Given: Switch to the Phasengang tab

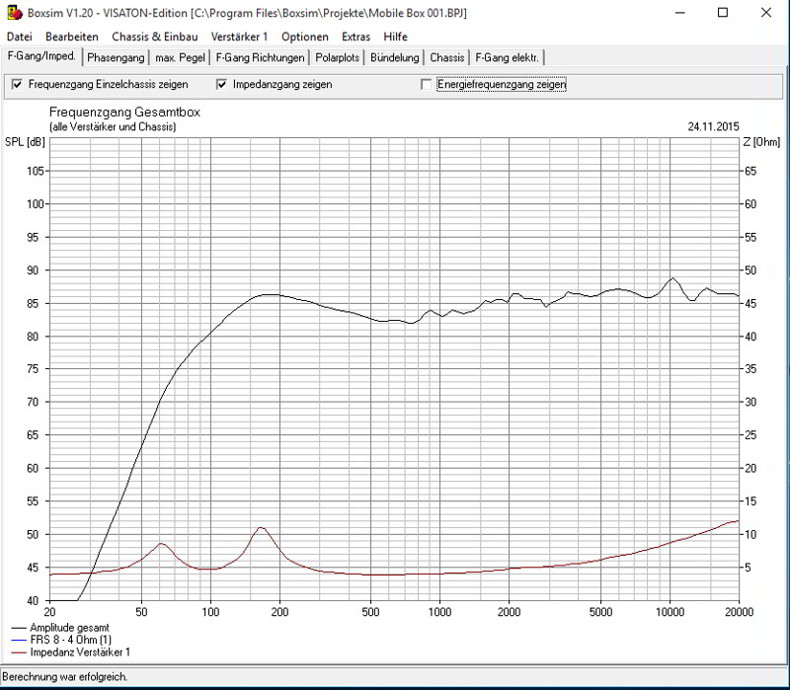Looking at the screenshot, I should [116, 58].
